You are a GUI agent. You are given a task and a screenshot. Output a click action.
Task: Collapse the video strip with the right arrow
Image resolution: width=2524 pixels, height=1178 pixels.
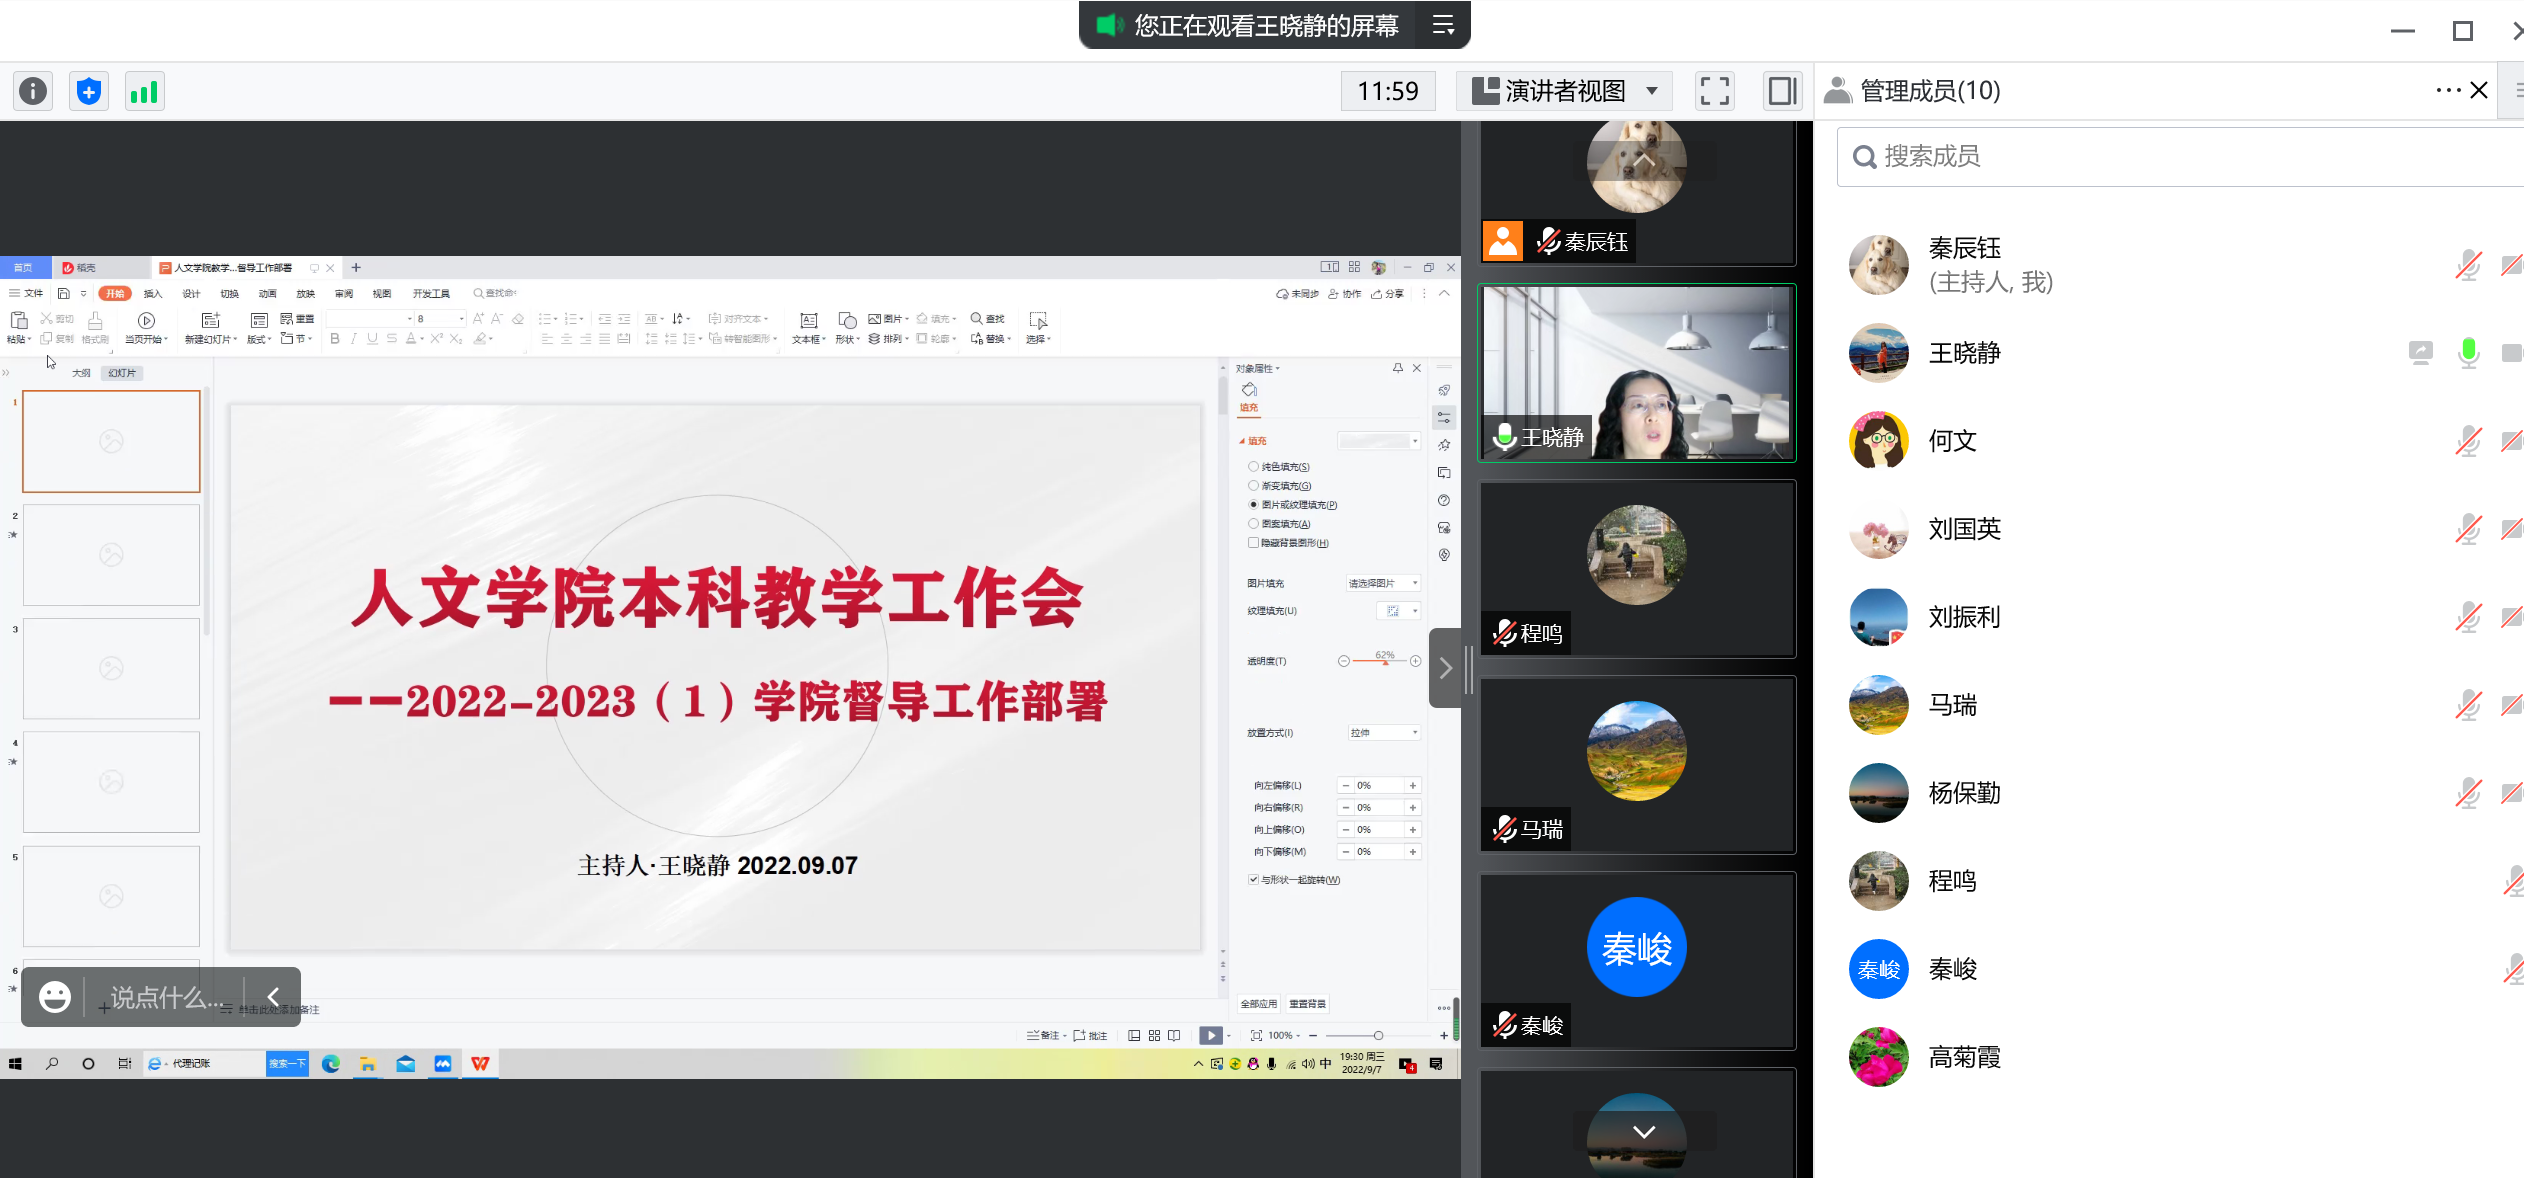[1445, 668]
